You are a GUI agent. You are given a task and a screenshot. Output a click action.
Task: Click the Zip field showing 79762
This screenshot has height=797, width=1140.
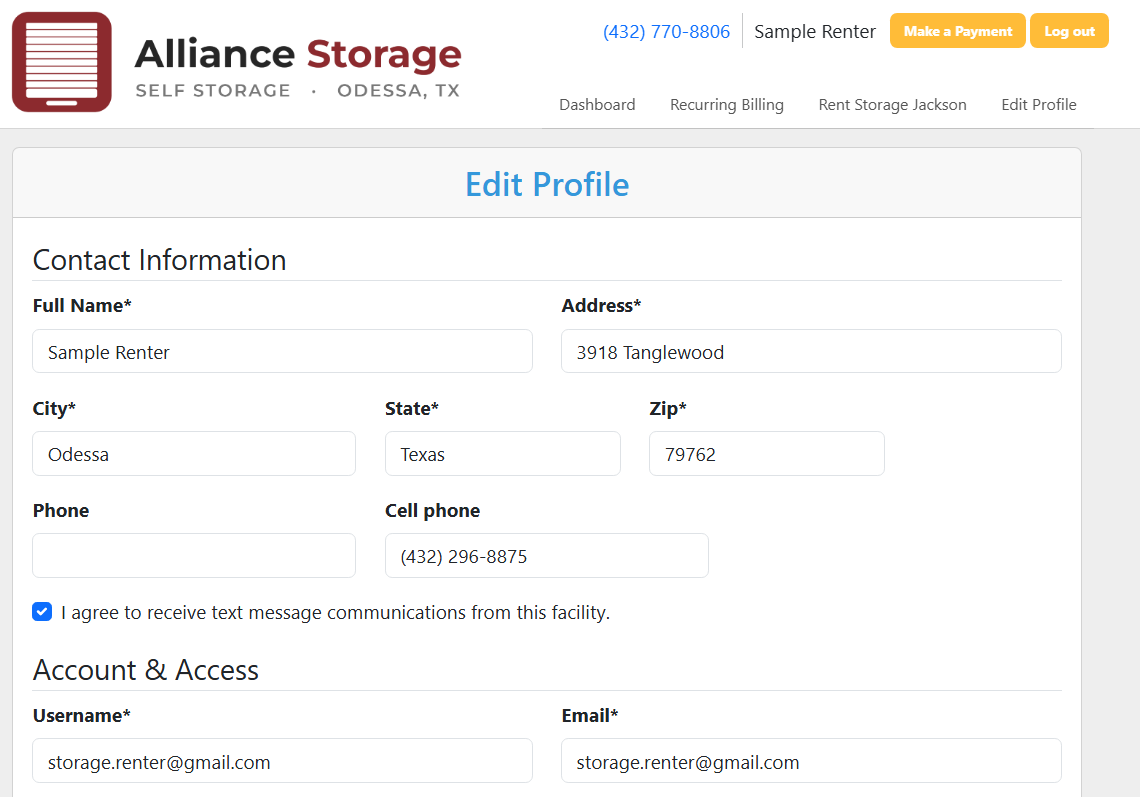click(x=766, y=454)
